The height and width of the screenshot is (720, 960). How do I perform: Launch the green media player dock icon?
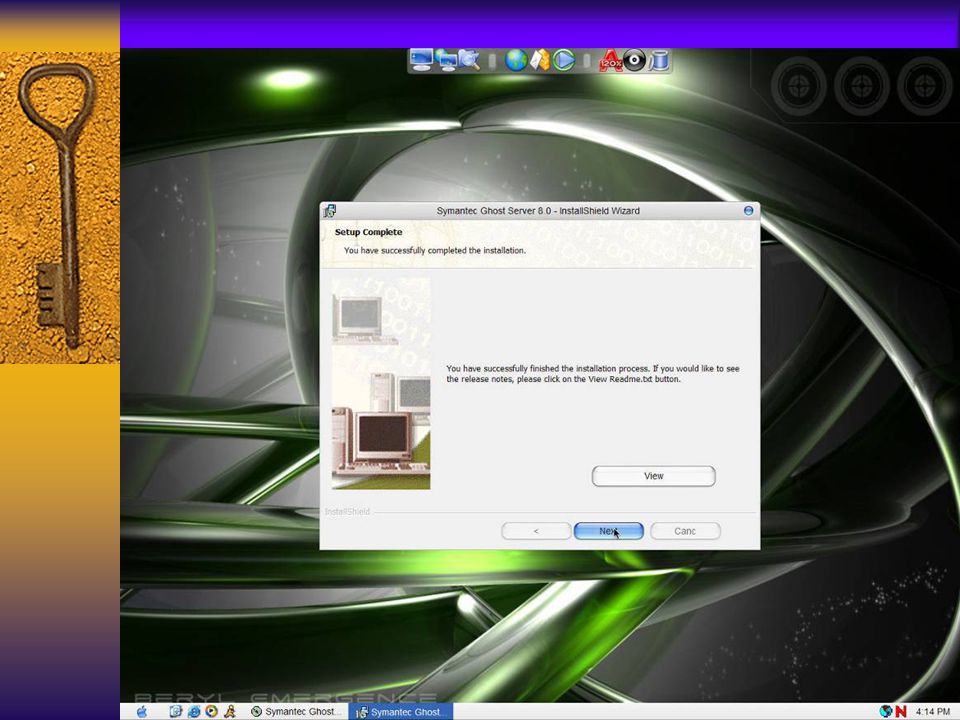(x=563, y=61)
